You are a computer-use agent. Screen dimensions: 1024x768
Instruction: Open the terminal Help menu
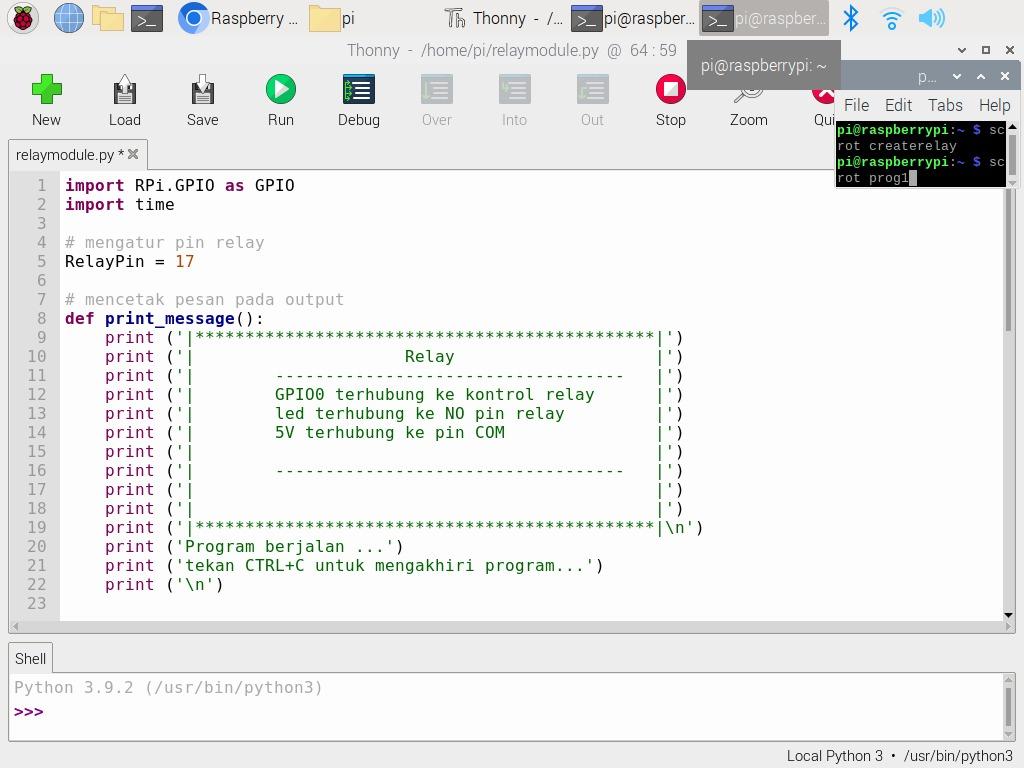pos(994,105)
